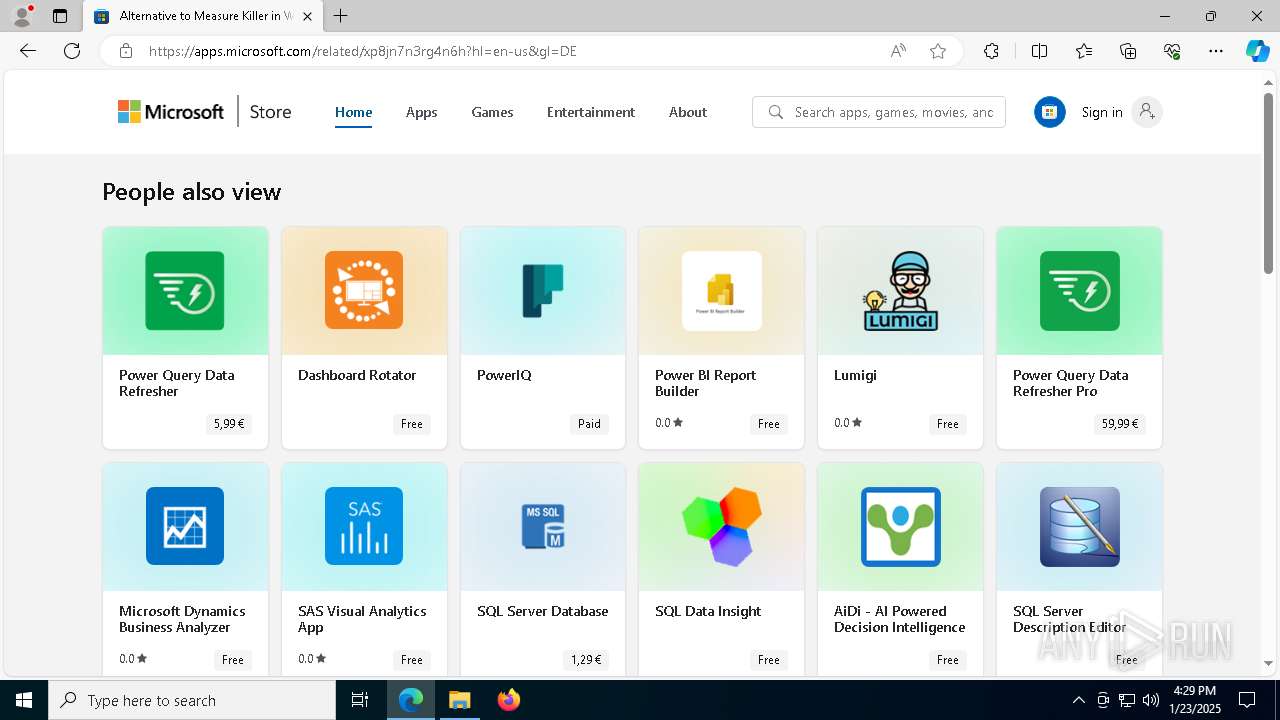Viewport: 1280px width, 720px height.
Task: Activate Read aloud icon in address bar
Action: [898, 51]
